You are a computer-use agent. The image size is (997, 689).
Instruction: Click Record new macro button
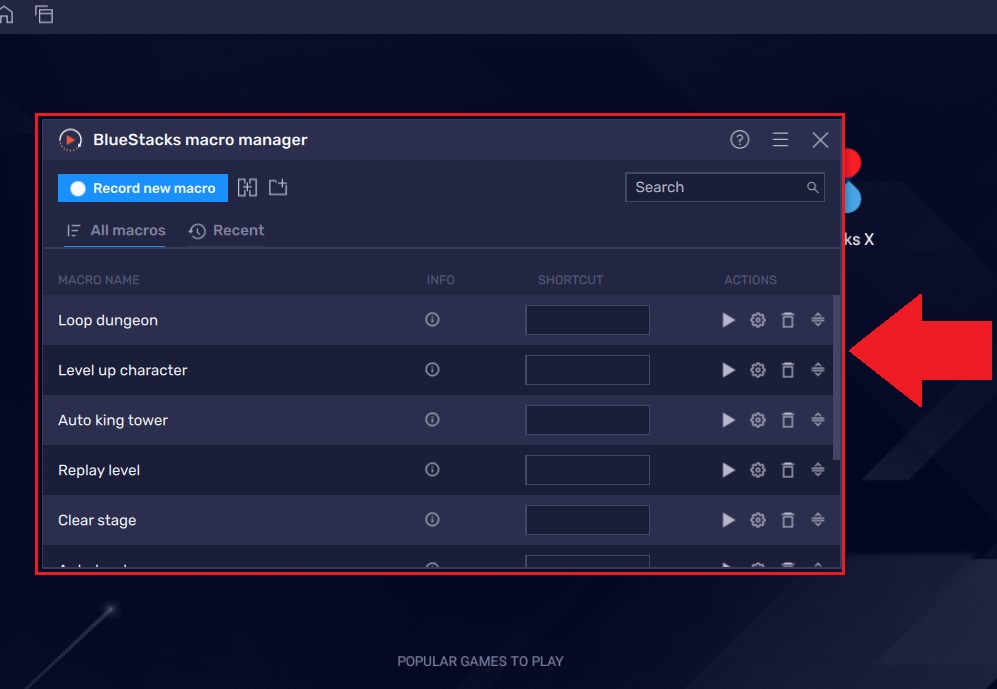[142, 188]
